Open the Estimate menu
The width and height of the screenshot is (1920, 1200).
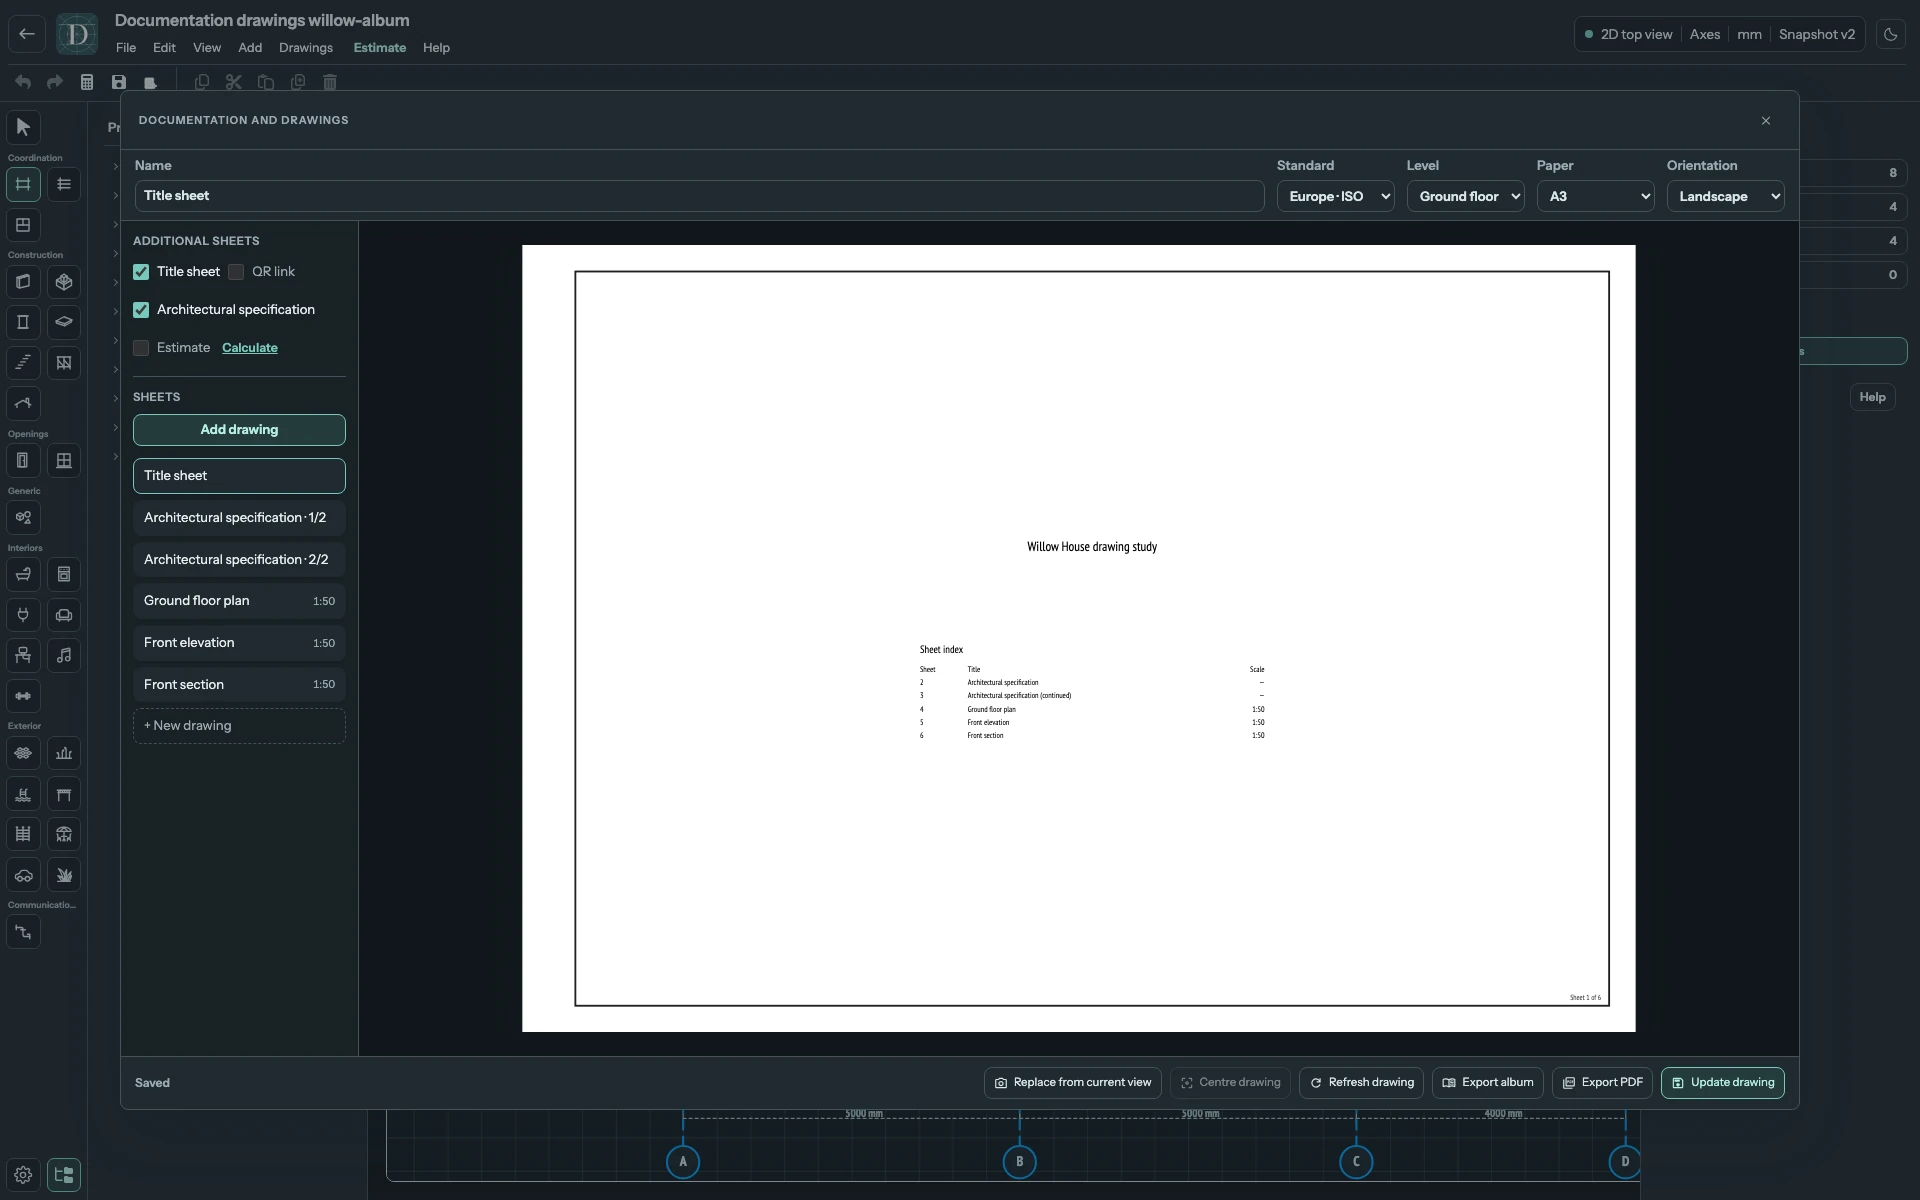(x=379, y=48)
